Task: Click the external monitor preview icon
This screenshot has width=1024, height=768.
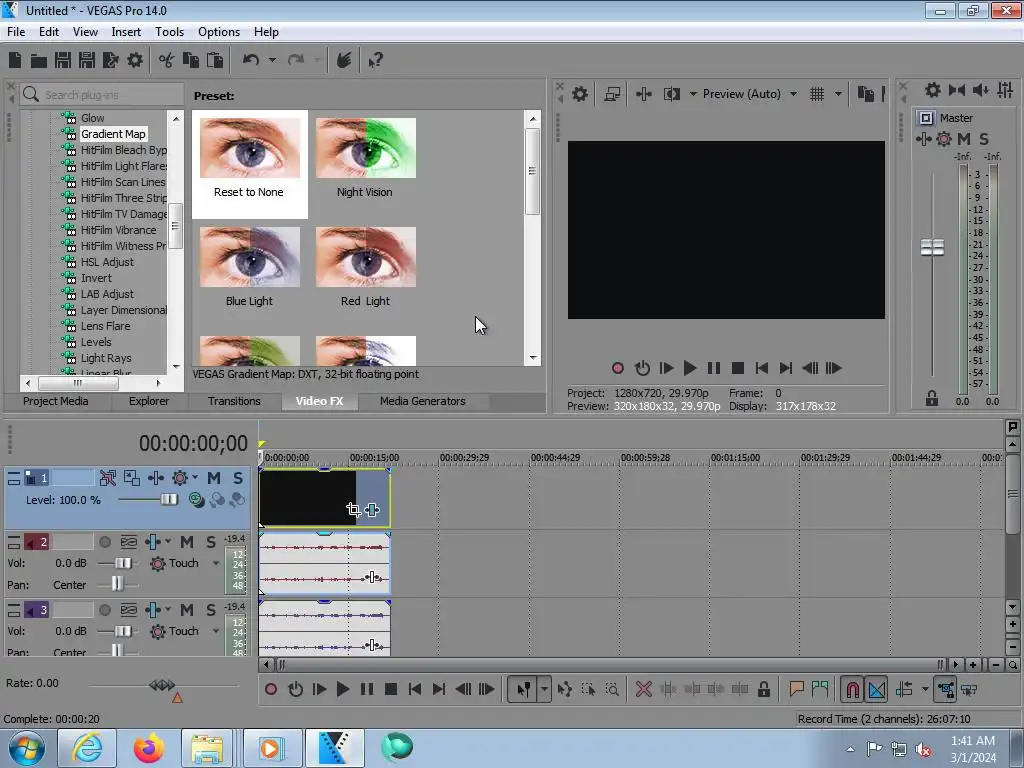Action: pyautogui.click(x=612, y=94)
